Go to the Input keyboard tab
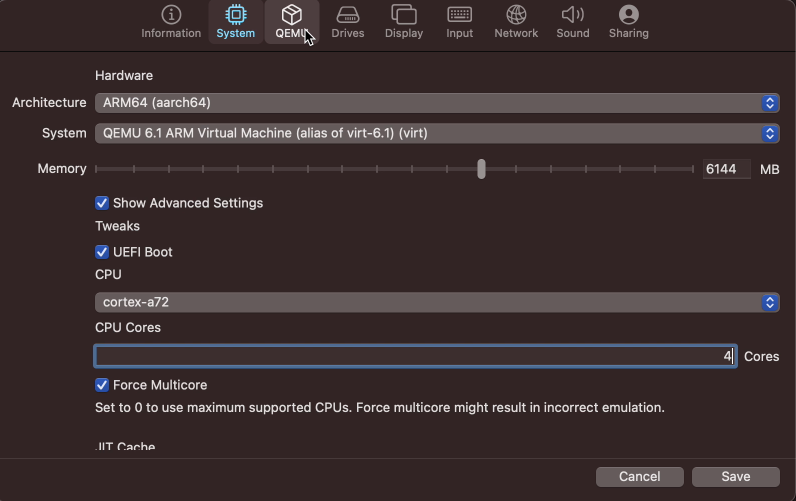This screenshot has height=501, width=796. [x=459, y=22]
